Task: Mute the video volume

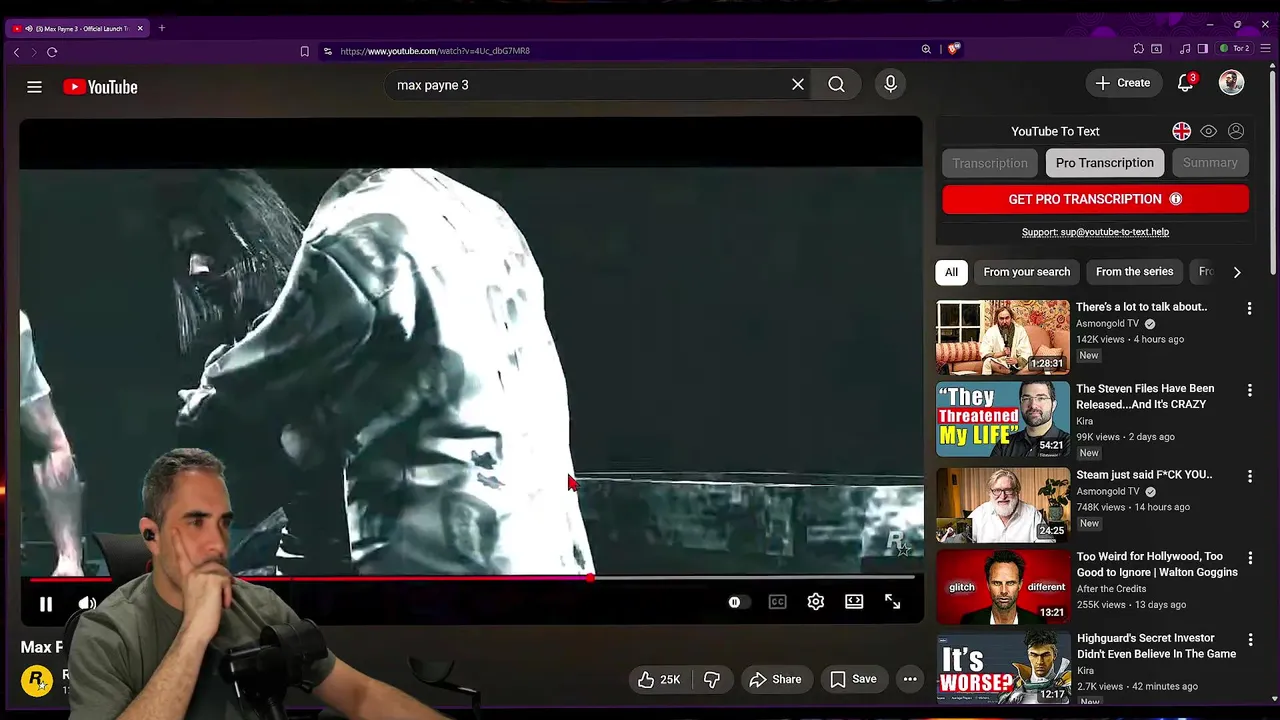Action: [87, 604]
